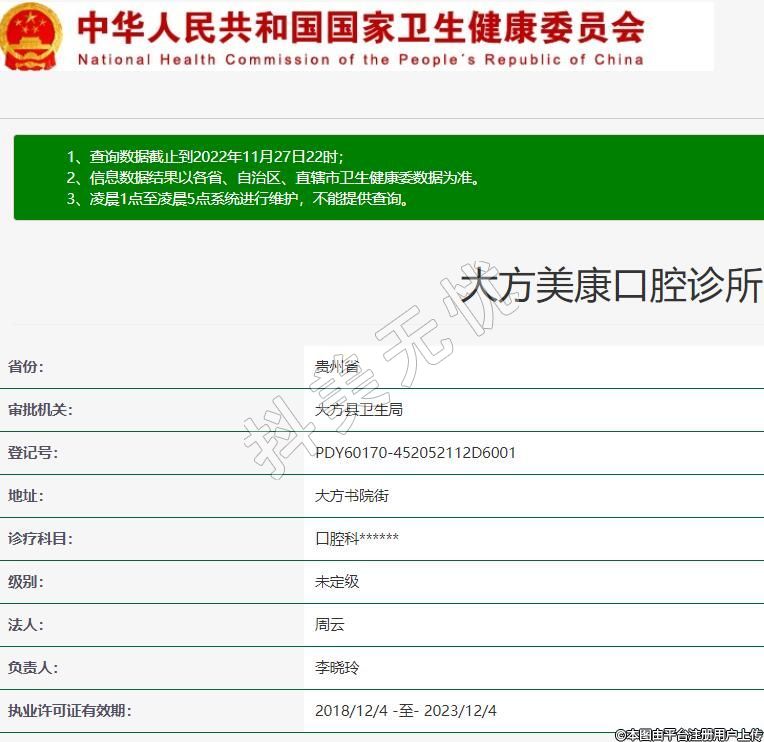Click the Chinese commission title in header
Screen dimensions: 764x742
(x=360, y=26)
